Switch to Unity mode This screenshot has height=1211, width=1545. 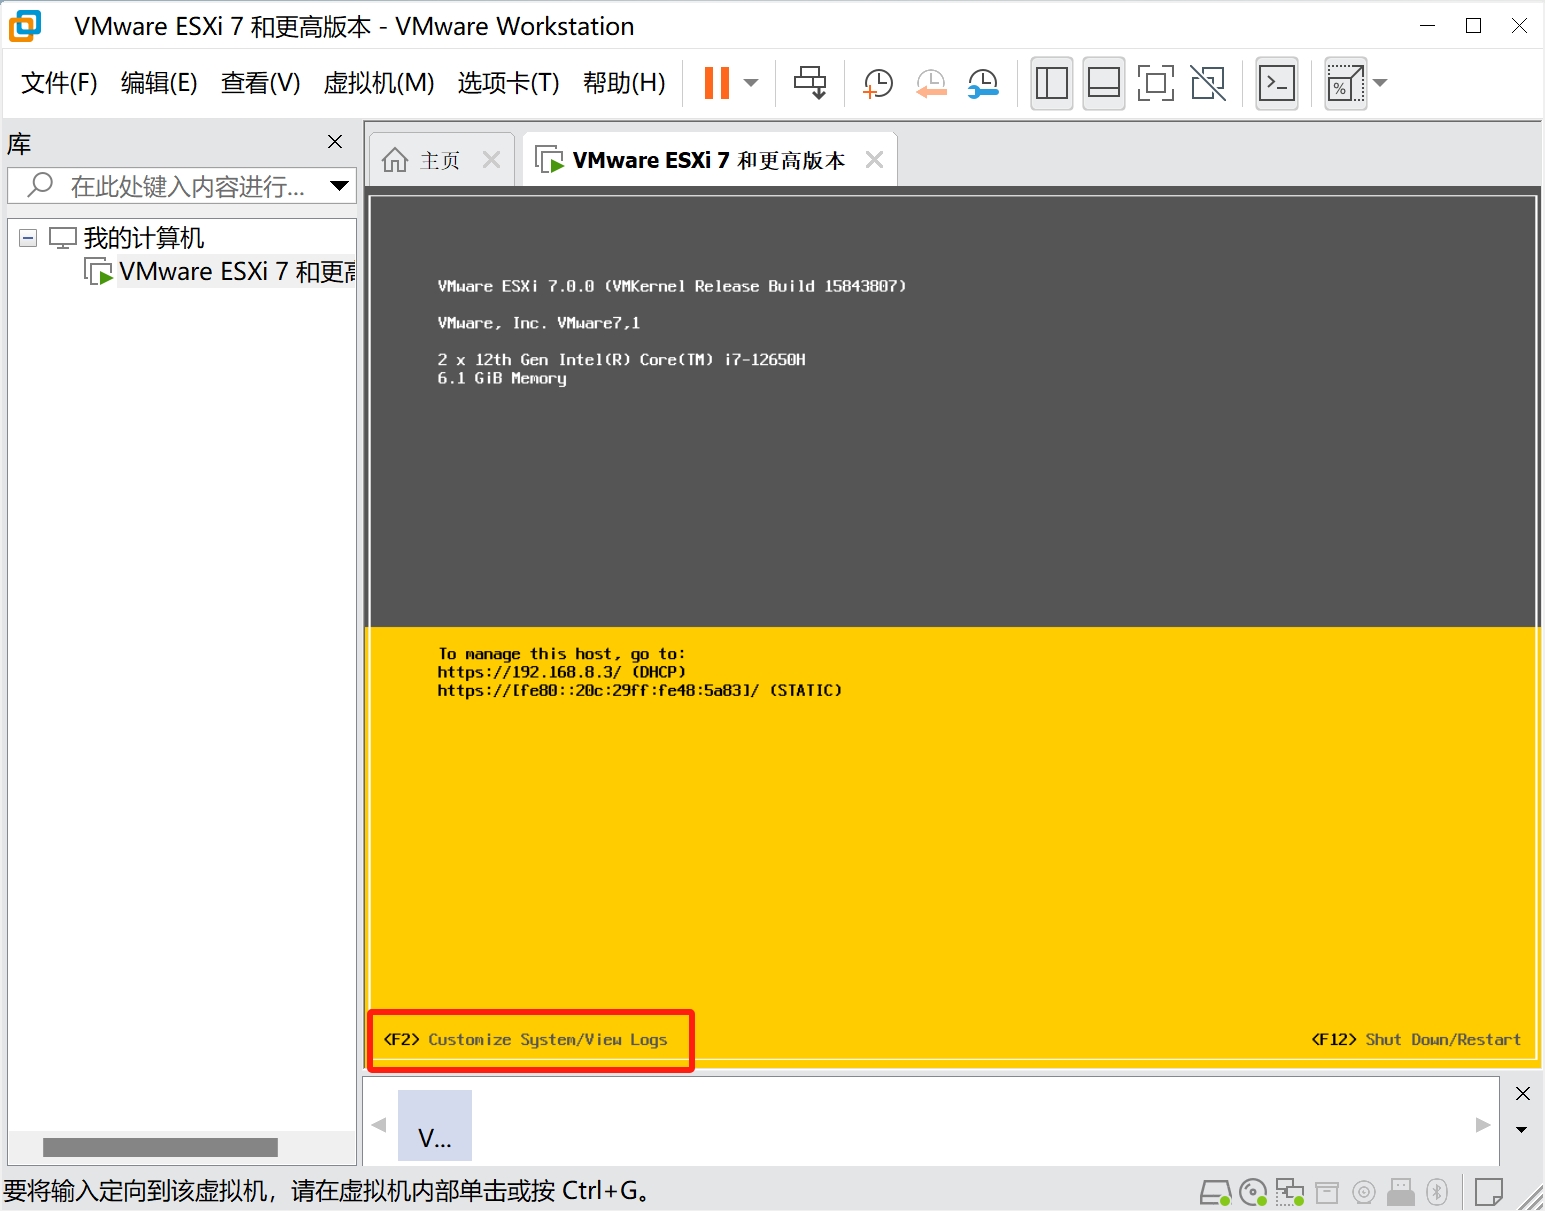(1208, 83)
